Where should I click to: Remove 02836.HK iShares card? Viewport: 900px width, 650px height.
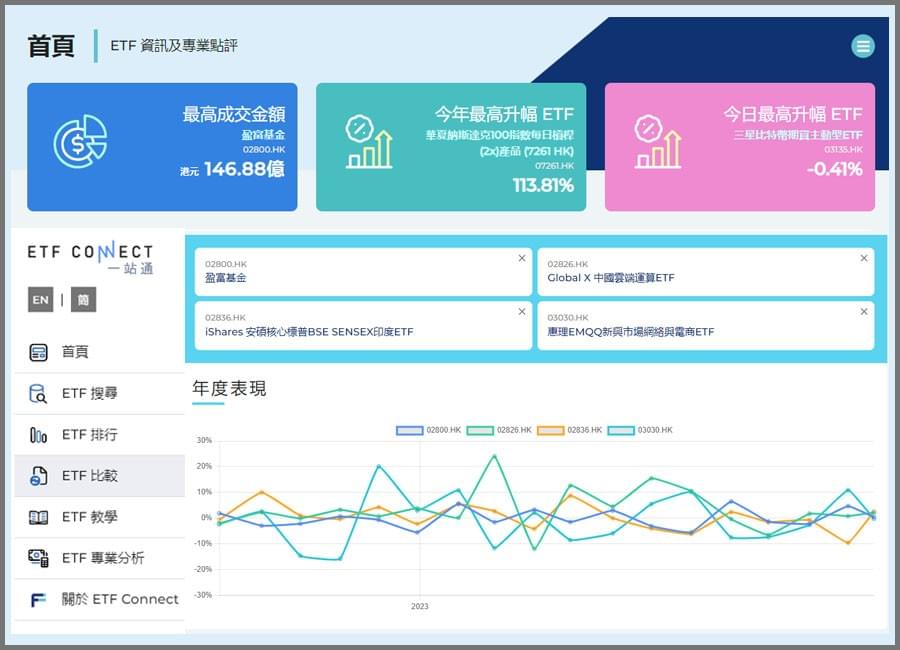pyautogui.click(x=522, y=312)
